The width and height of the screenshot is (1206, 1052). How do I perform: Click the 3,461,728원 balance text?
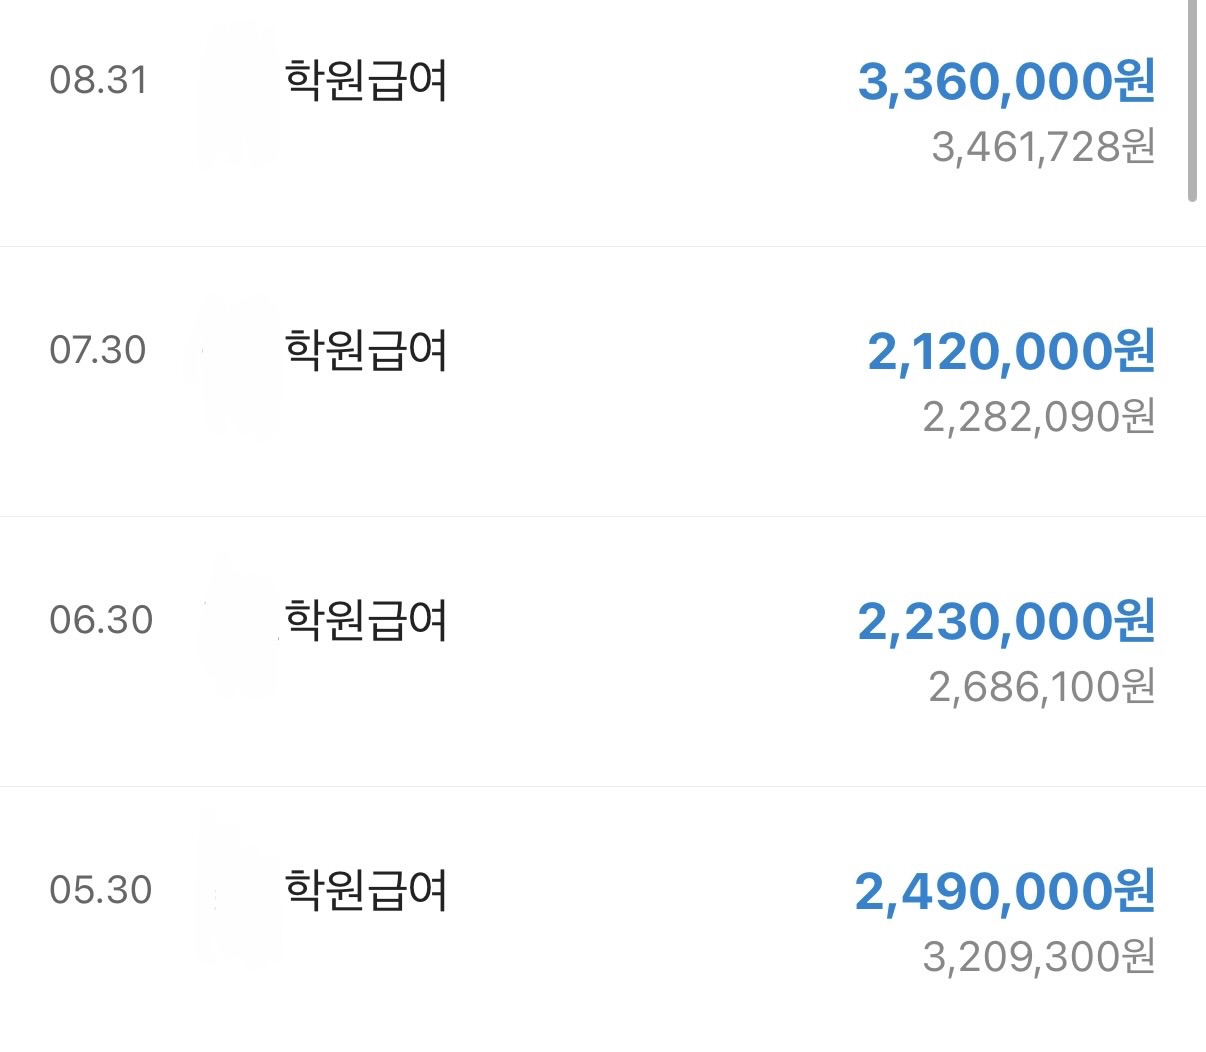pos(1043,147)
